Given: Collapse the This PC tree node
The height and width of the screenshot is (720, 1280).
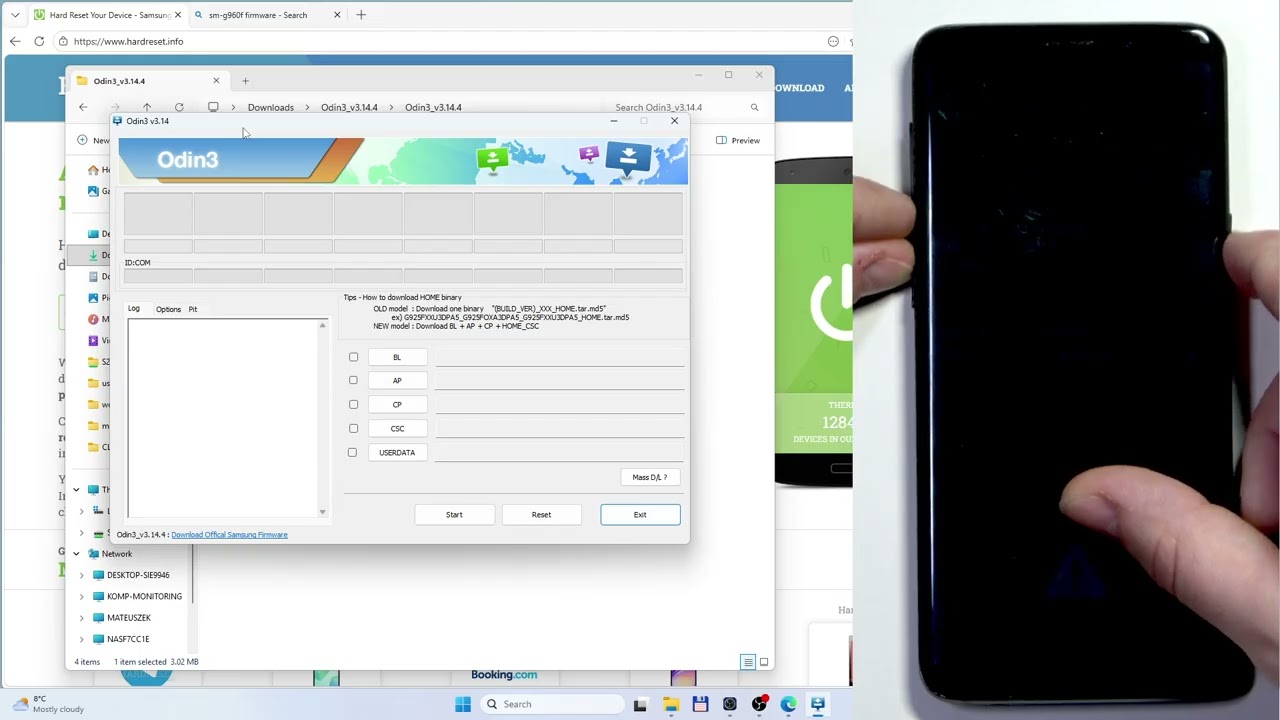Looking at the screenshot, I should pyautogui.click(x=76, y=490).
